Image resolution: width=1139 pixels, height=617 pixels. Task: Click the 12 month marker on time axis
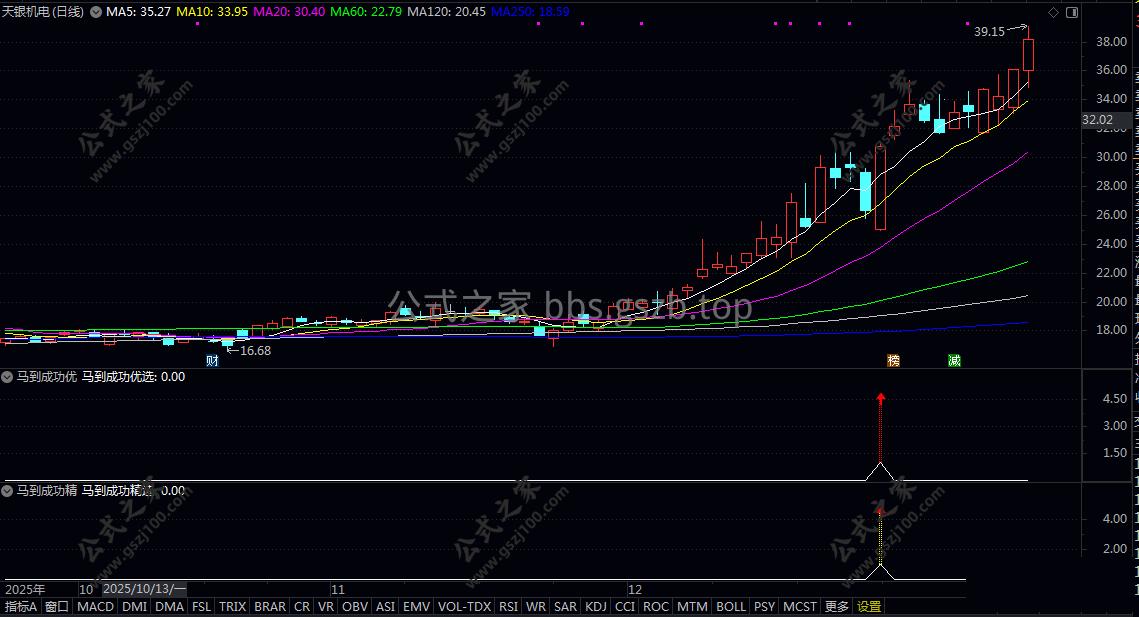[x=635, y=589]
